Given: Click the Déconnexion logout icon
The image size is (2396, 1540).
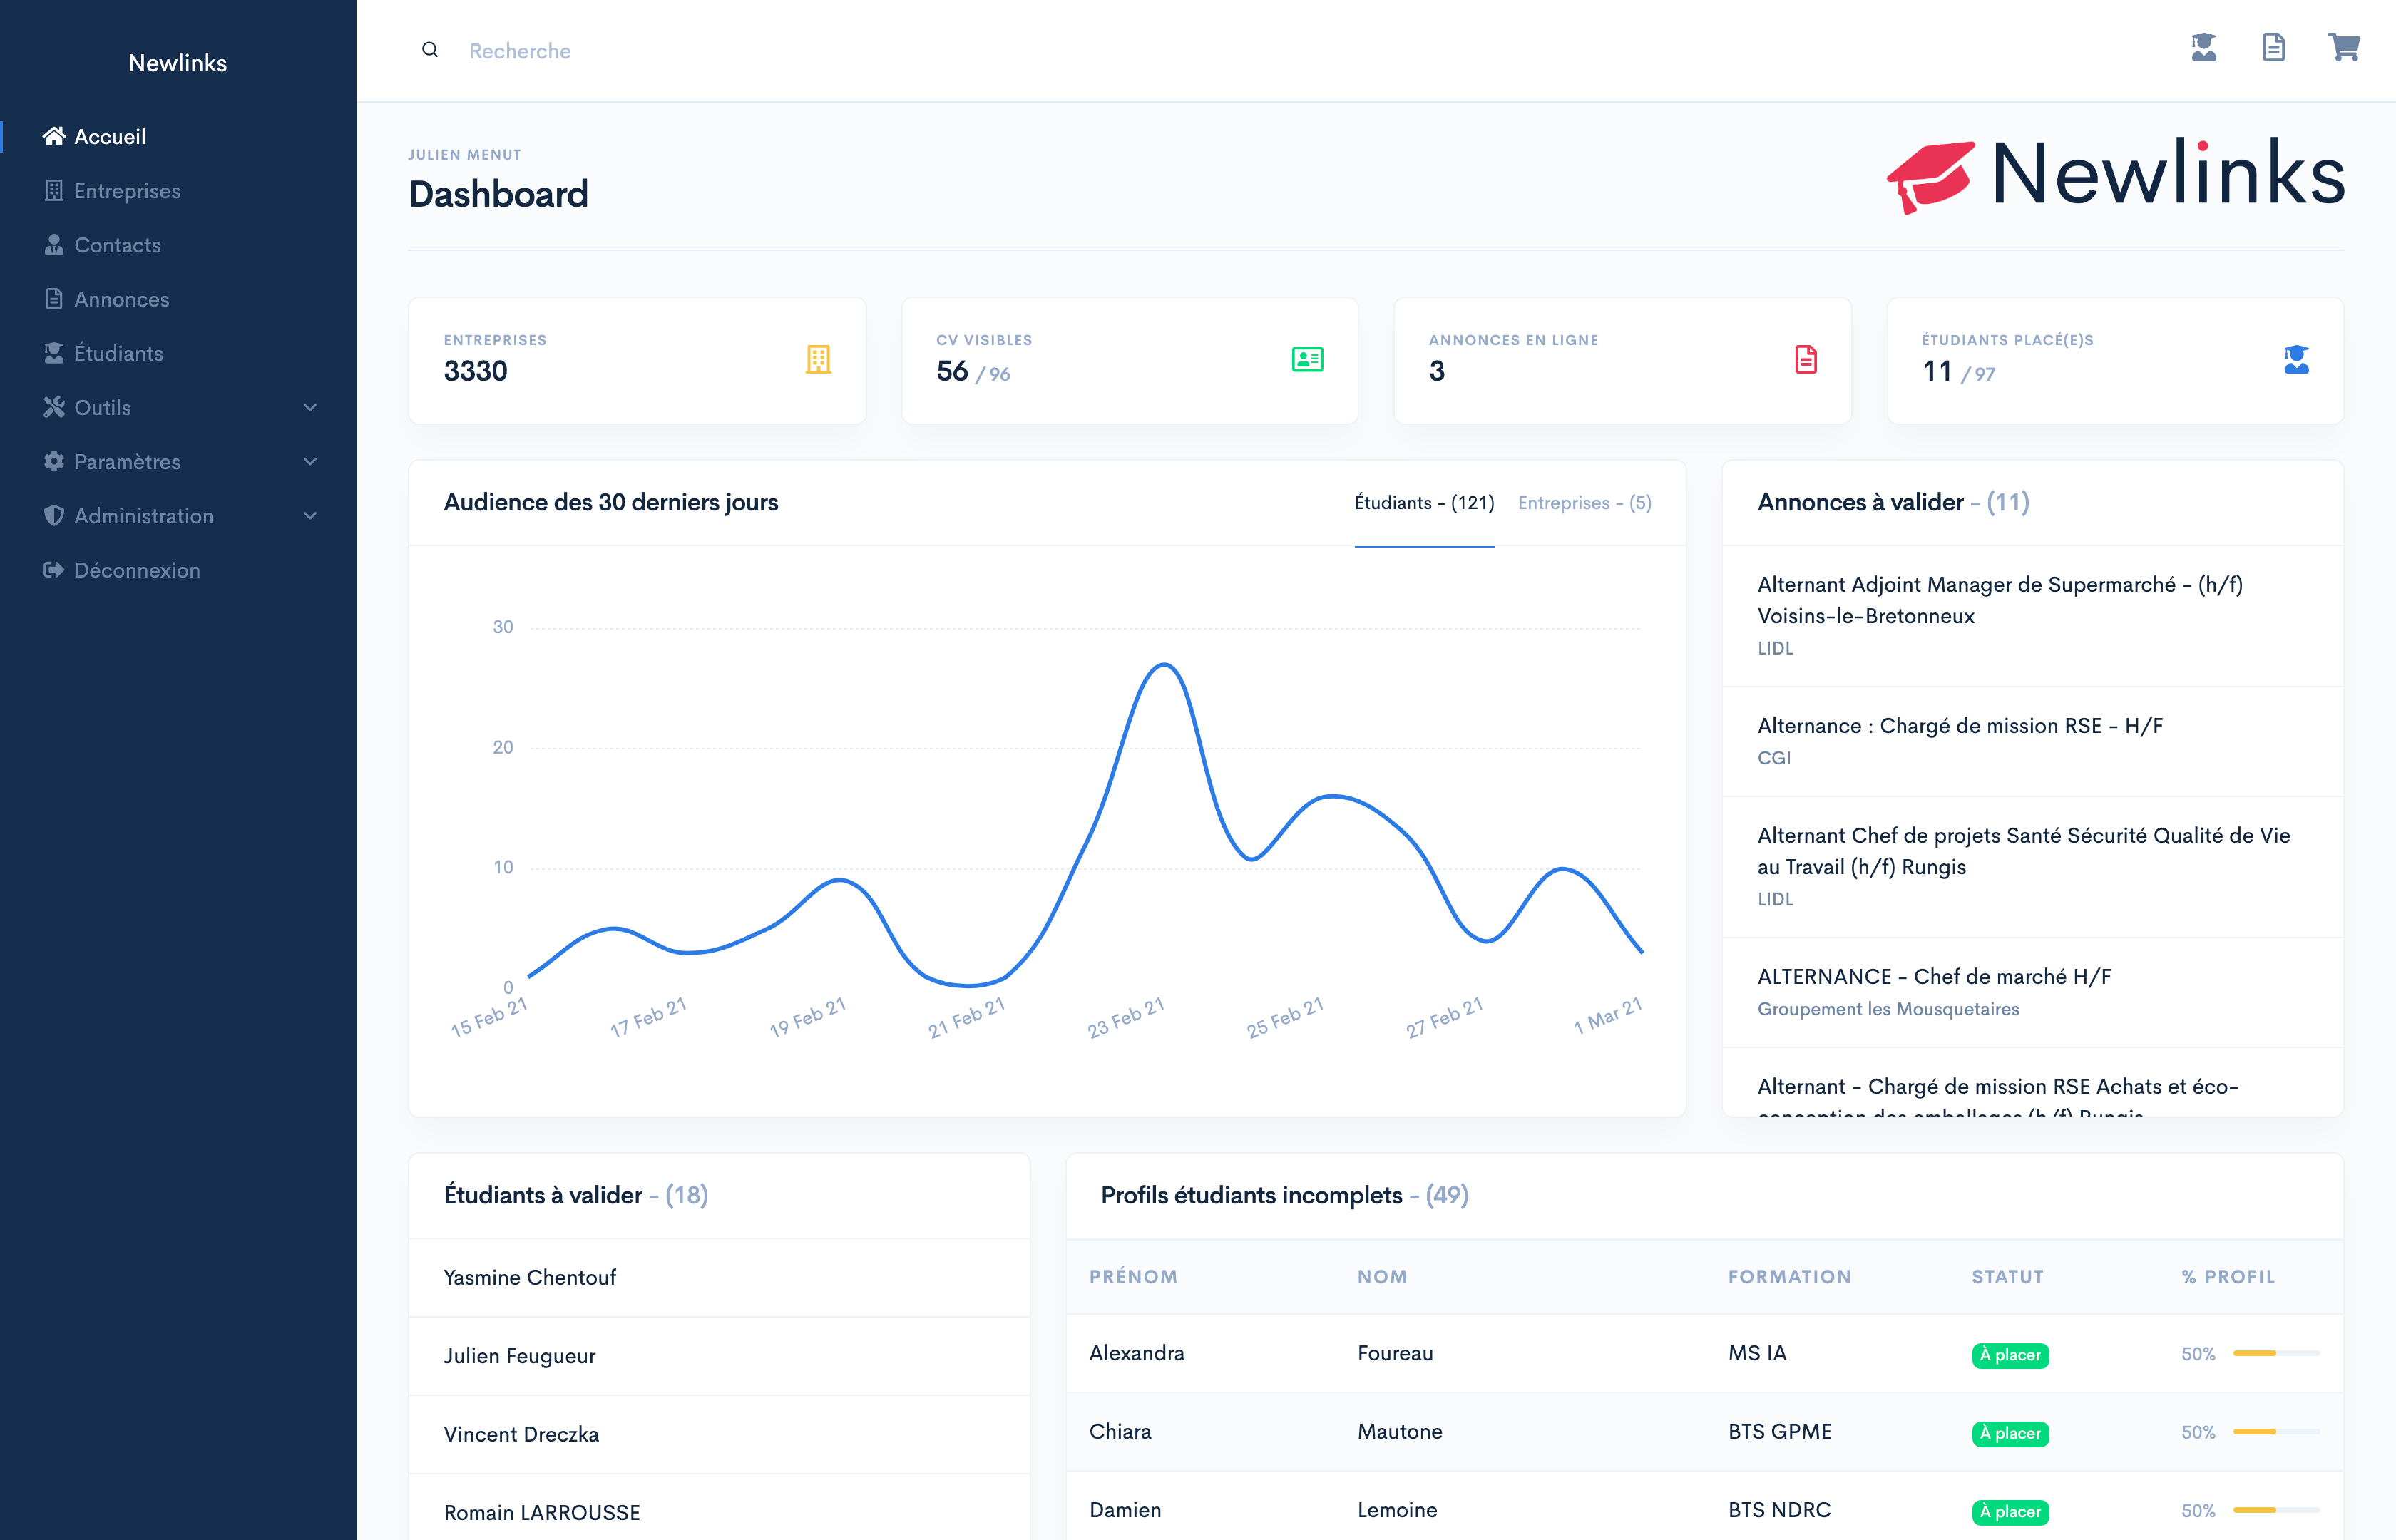Looking at the screenshot, I should click(x=54, y=569).
